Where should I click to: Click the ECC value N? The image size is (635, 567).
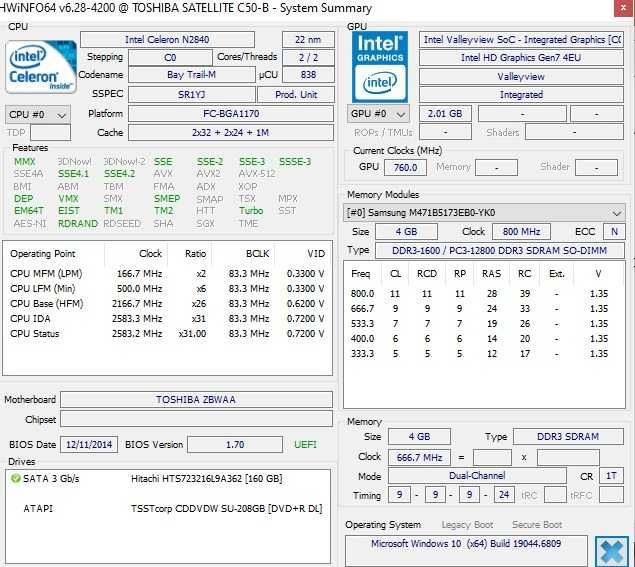tap(614, 232)
